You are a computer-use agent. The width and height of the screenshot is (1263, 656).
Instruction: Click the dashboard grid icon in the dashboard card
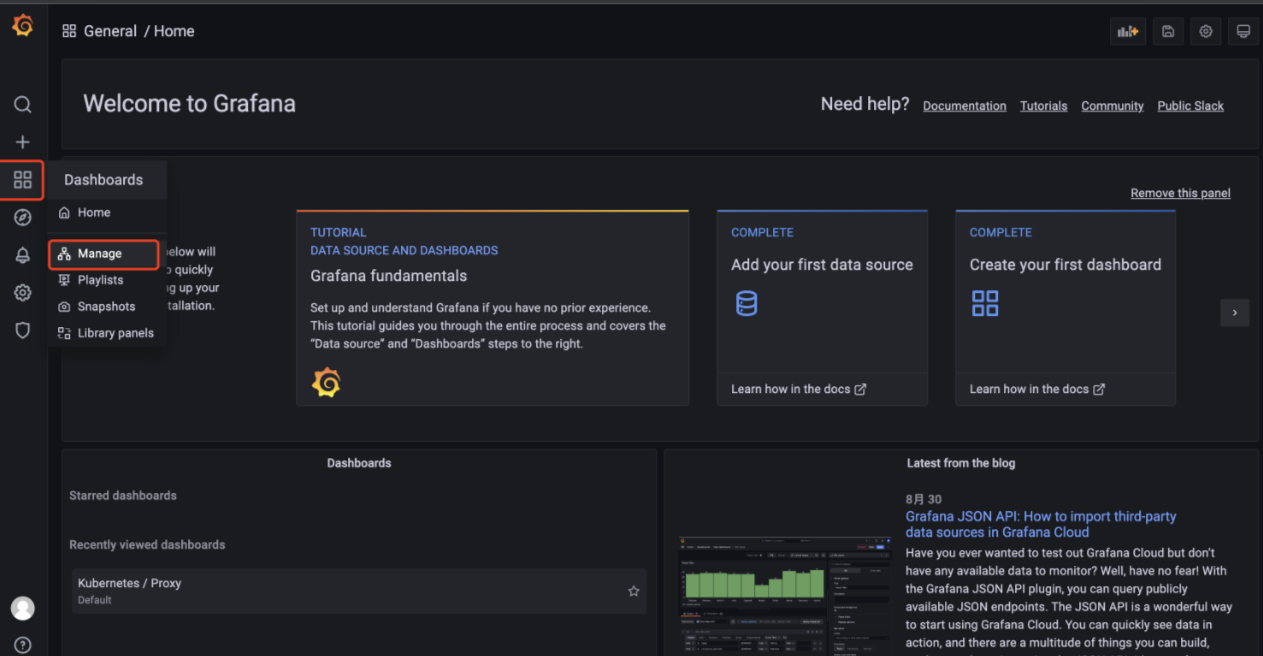(985, 303)
